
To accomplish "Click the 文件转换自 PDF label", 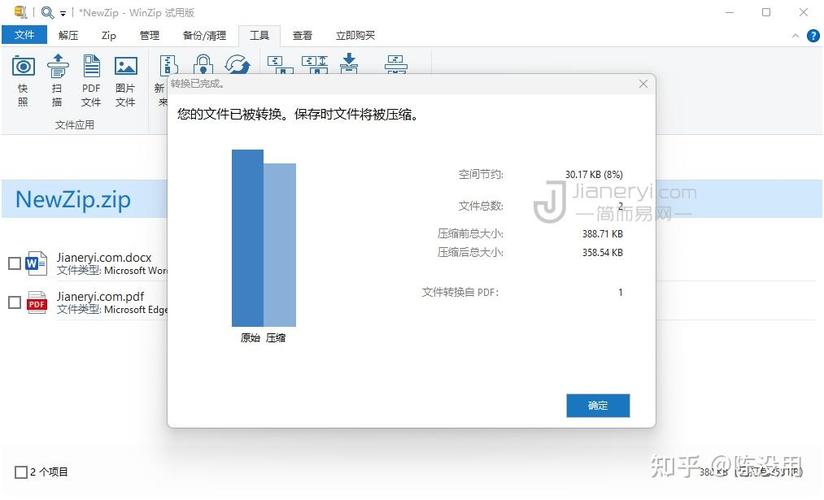I will pos(460,292).
